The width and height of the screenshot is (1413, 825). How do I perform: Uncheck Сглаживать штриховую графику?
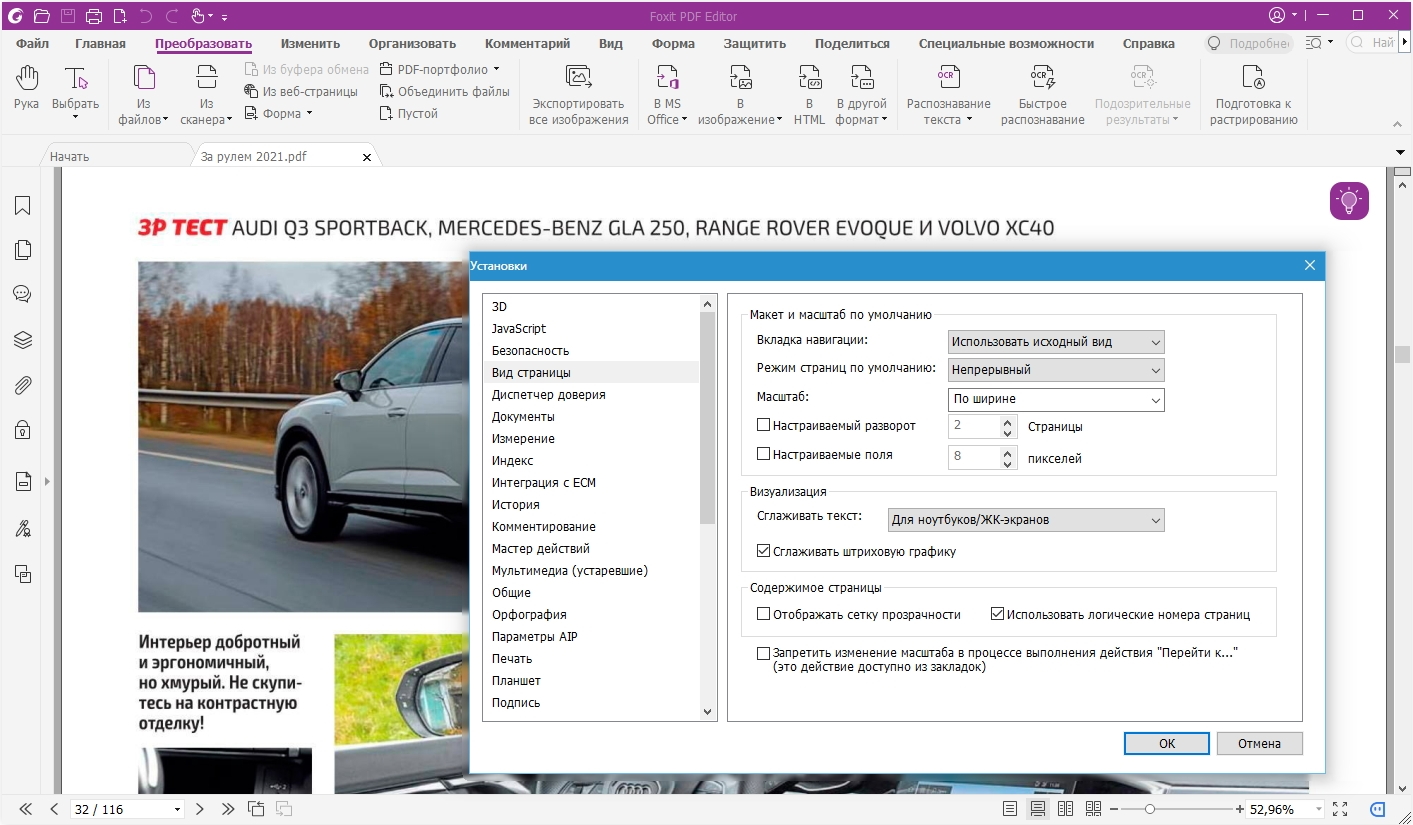click(x=764, y=551)
